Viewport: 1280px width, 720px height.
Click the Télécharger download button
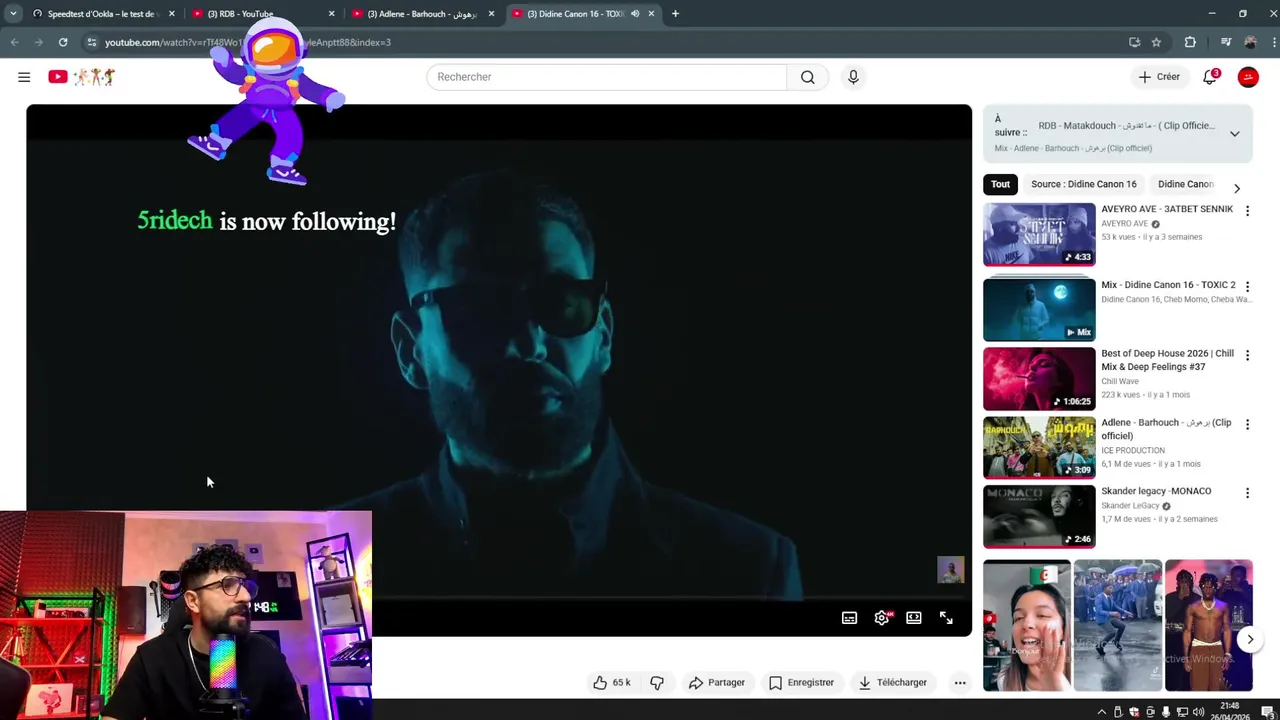tap(892, 682)
